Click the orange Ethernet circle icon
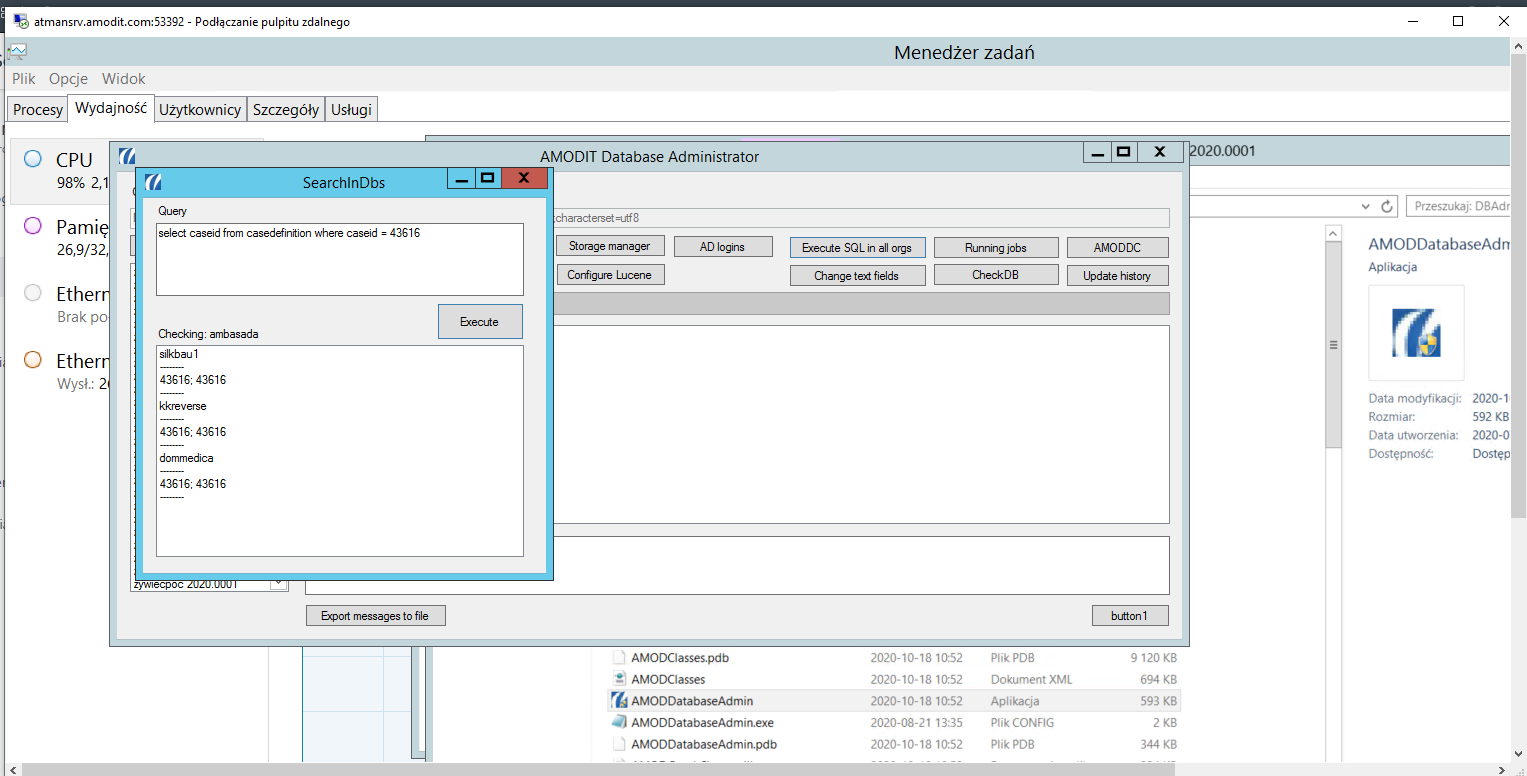Image resolution: width=1527 pixels, height=776 pixels. pyautogui.click(x=33, y=360)
